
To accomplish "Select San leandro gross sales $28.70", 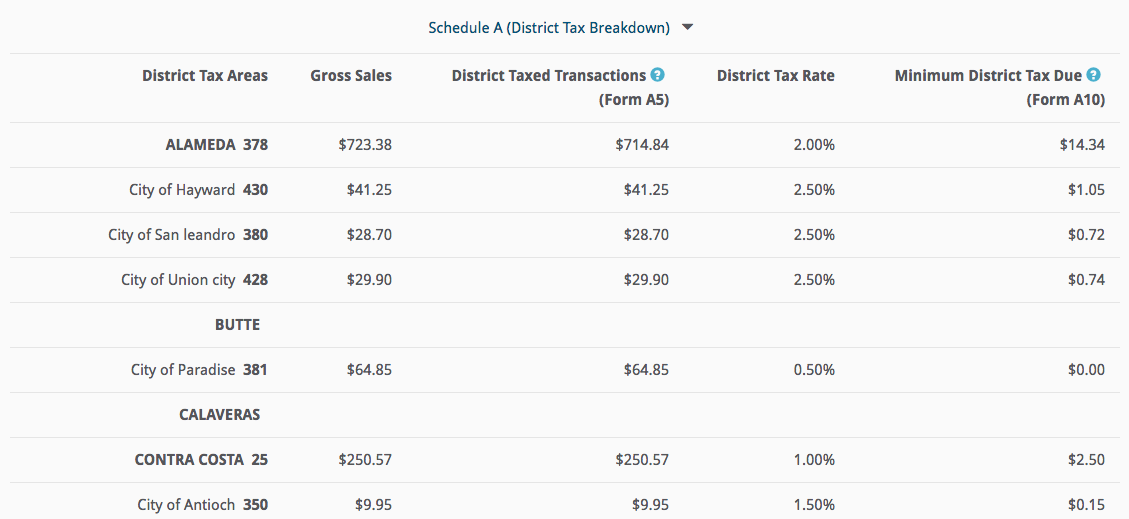I will click(369, 235).
